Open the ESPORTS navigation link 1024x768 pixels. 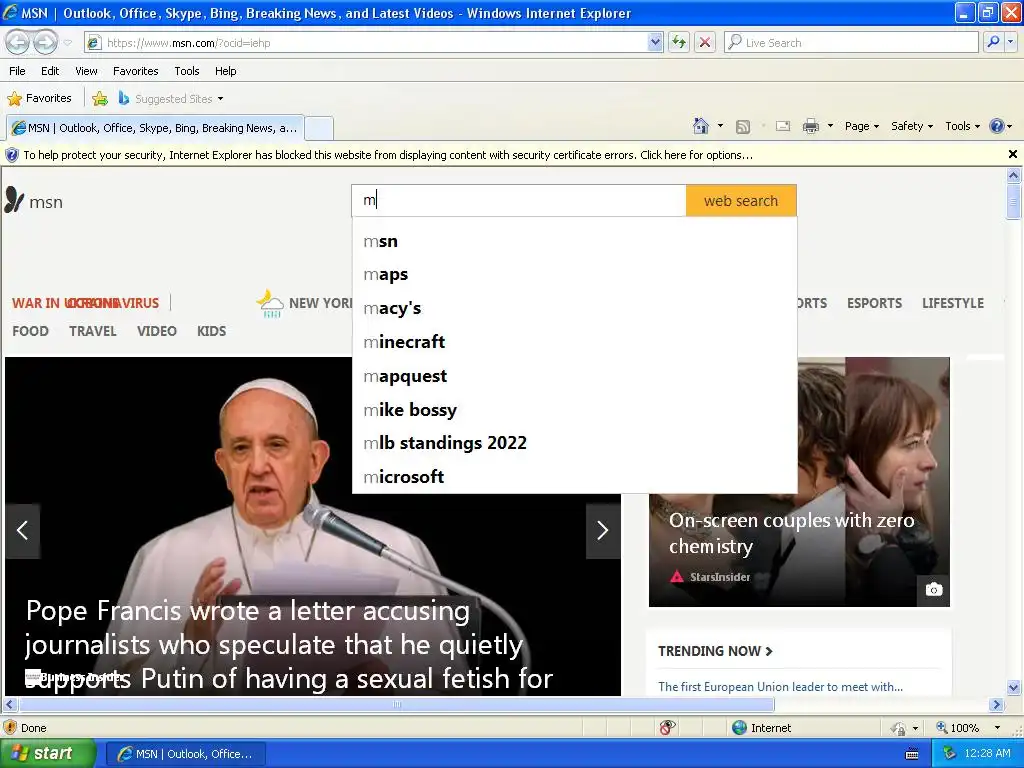click(874, 303)
